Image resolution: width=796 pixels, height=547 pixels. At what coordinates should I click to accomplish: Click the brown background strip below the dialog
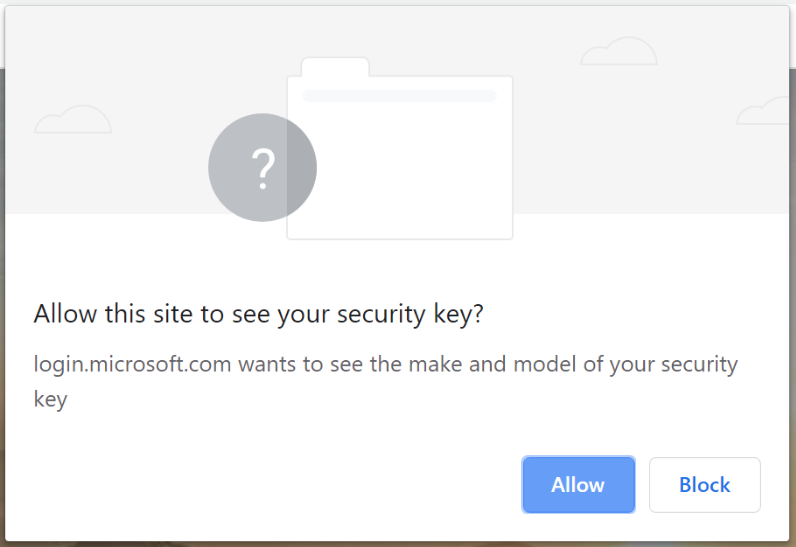click(x=400, y=544)
